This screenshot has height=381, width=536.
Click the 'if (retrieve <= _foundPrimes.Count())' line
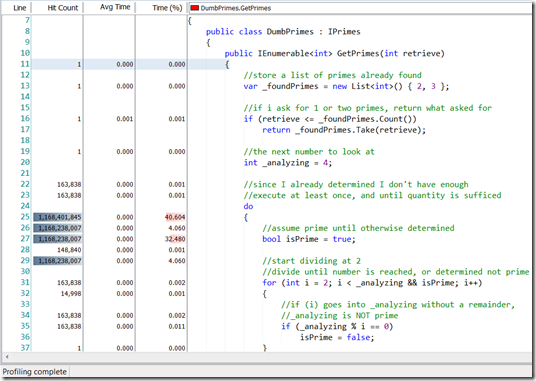(330, 119)
